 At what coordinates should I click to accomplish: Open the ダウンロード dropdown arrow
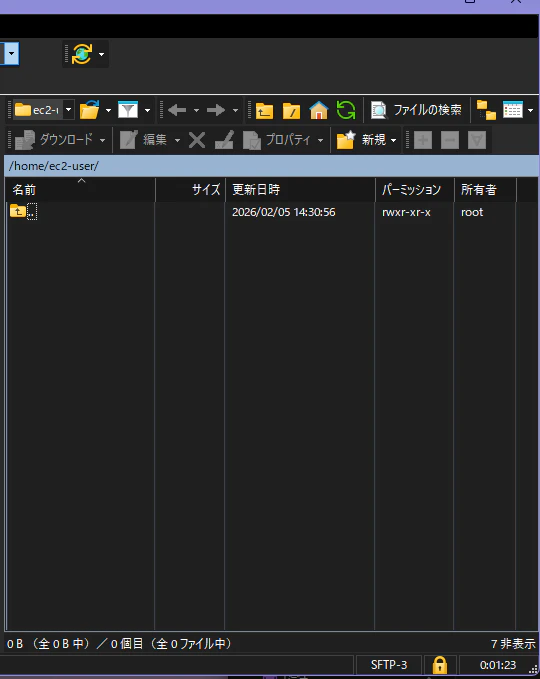click(102, 140)
